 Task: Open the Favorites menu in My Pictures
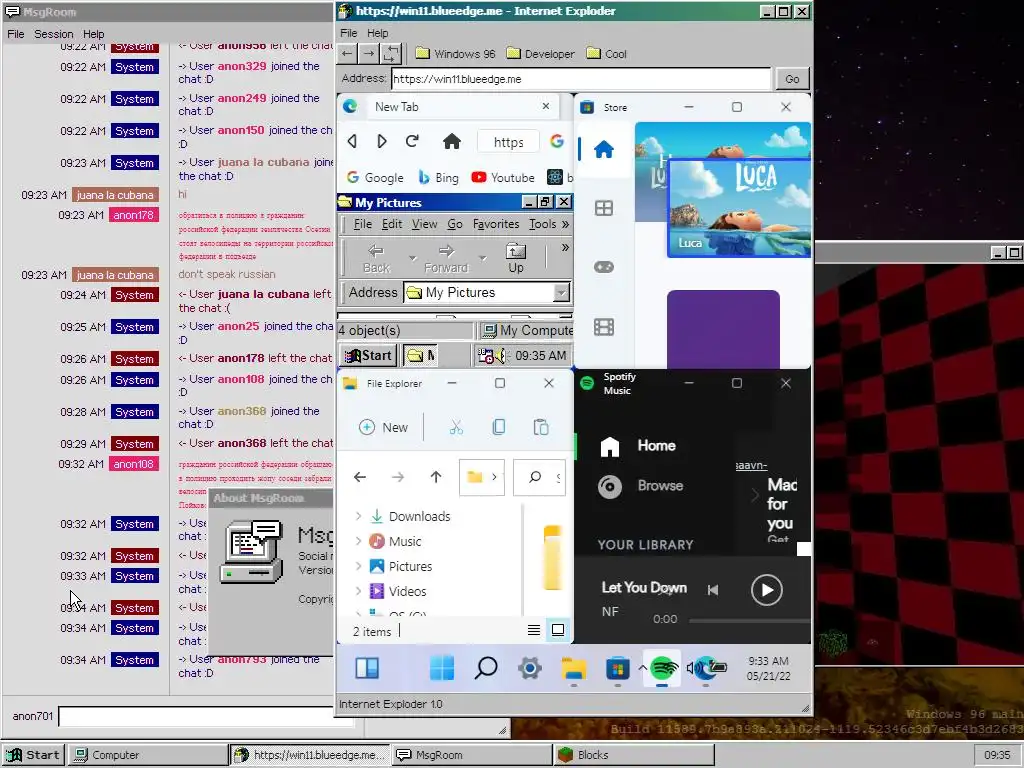coord(496,224)
